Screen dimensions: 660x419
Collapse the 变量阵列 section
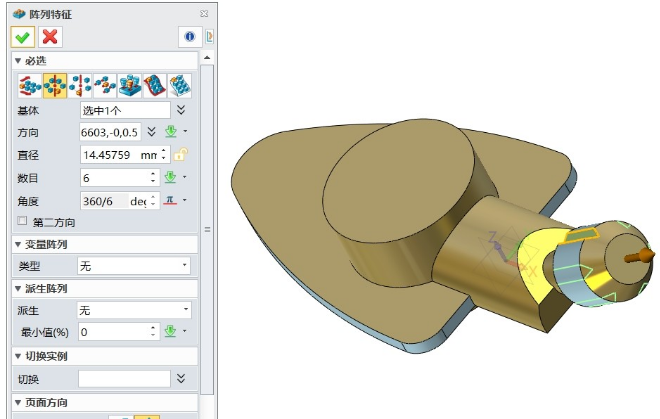pos(18,245)
